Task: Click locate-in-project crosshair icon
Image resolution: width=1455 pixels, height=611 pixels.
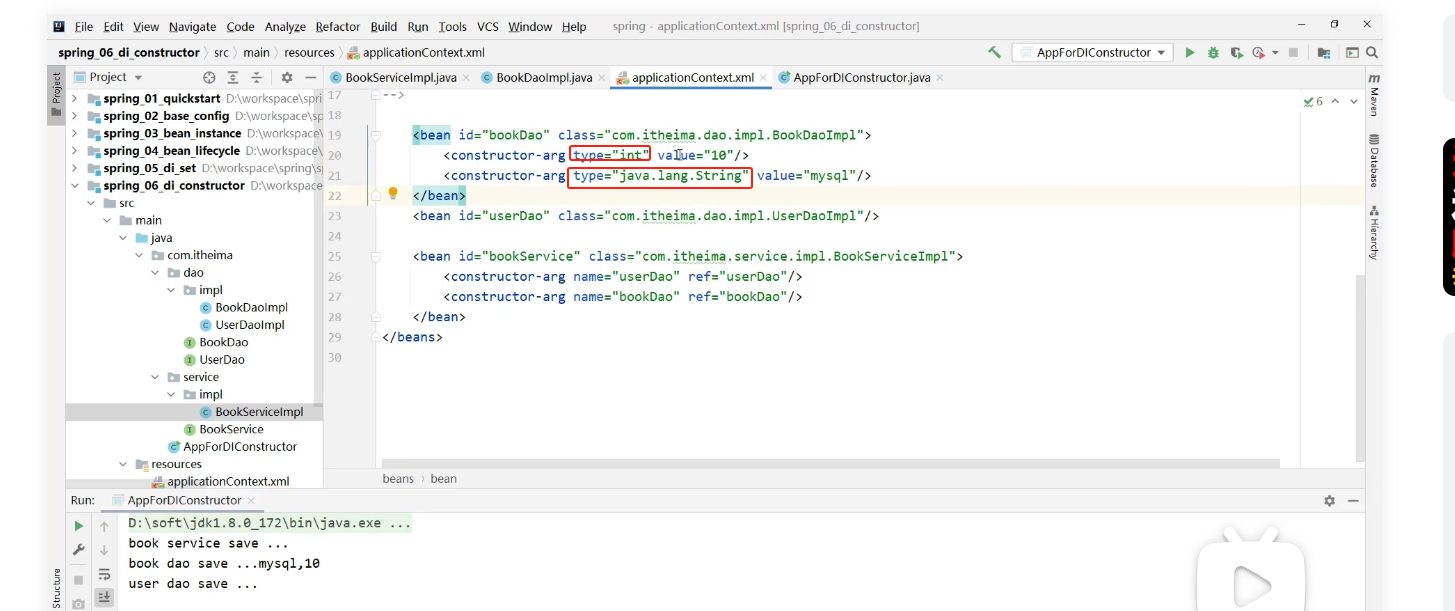Action: (209, 77)
